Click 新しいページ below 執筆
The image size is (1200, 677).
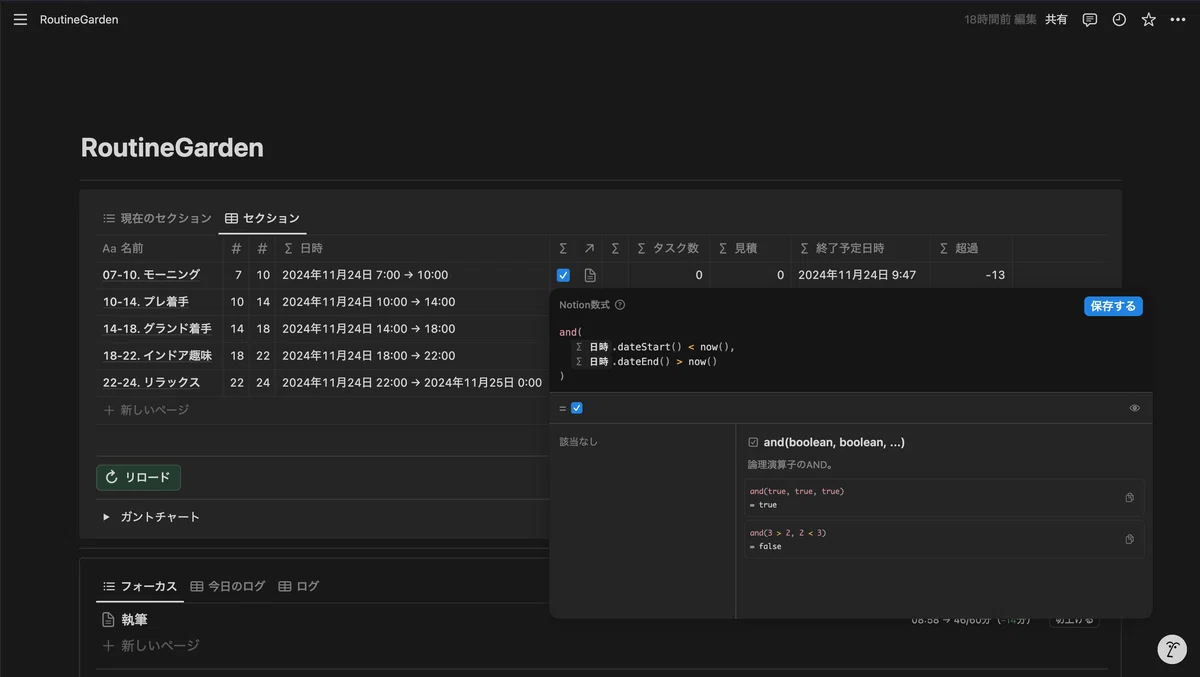click(x=160, y=646)
